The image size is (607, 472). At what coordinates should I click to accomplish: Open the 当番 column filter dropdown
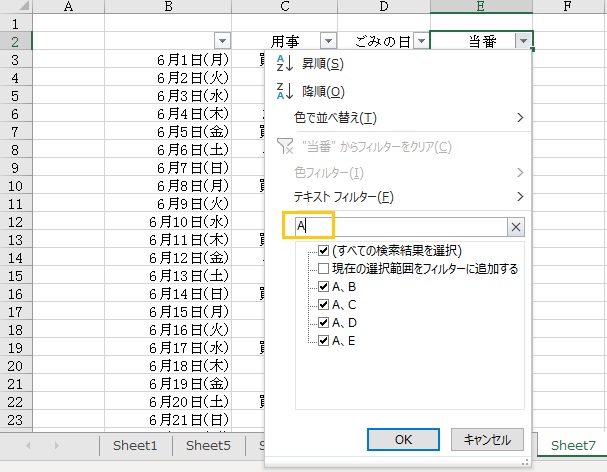(524, 41)
